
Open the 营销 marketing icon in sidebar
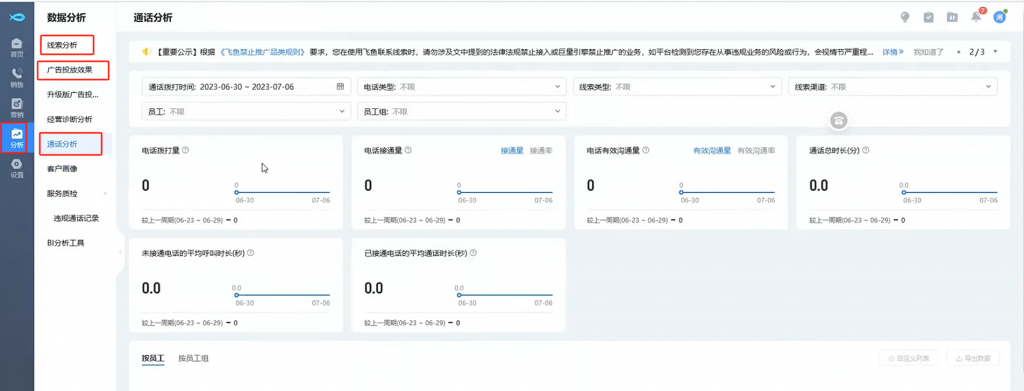[x=17, y=107]
